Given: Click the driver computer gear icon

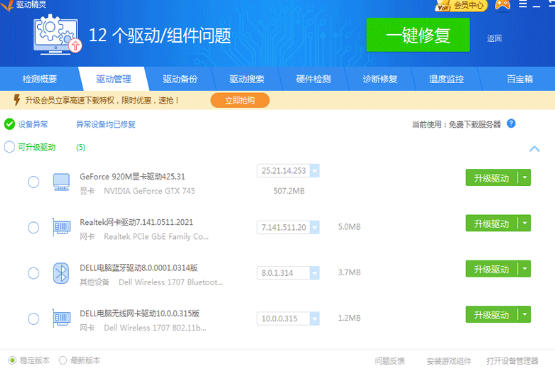Looking at the screenshot, I should click(x=58, y=35).
